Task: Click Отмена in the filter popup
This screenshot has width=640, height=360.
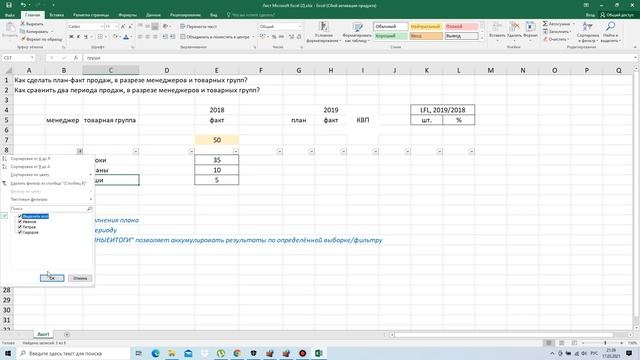Action: [80, 278]
